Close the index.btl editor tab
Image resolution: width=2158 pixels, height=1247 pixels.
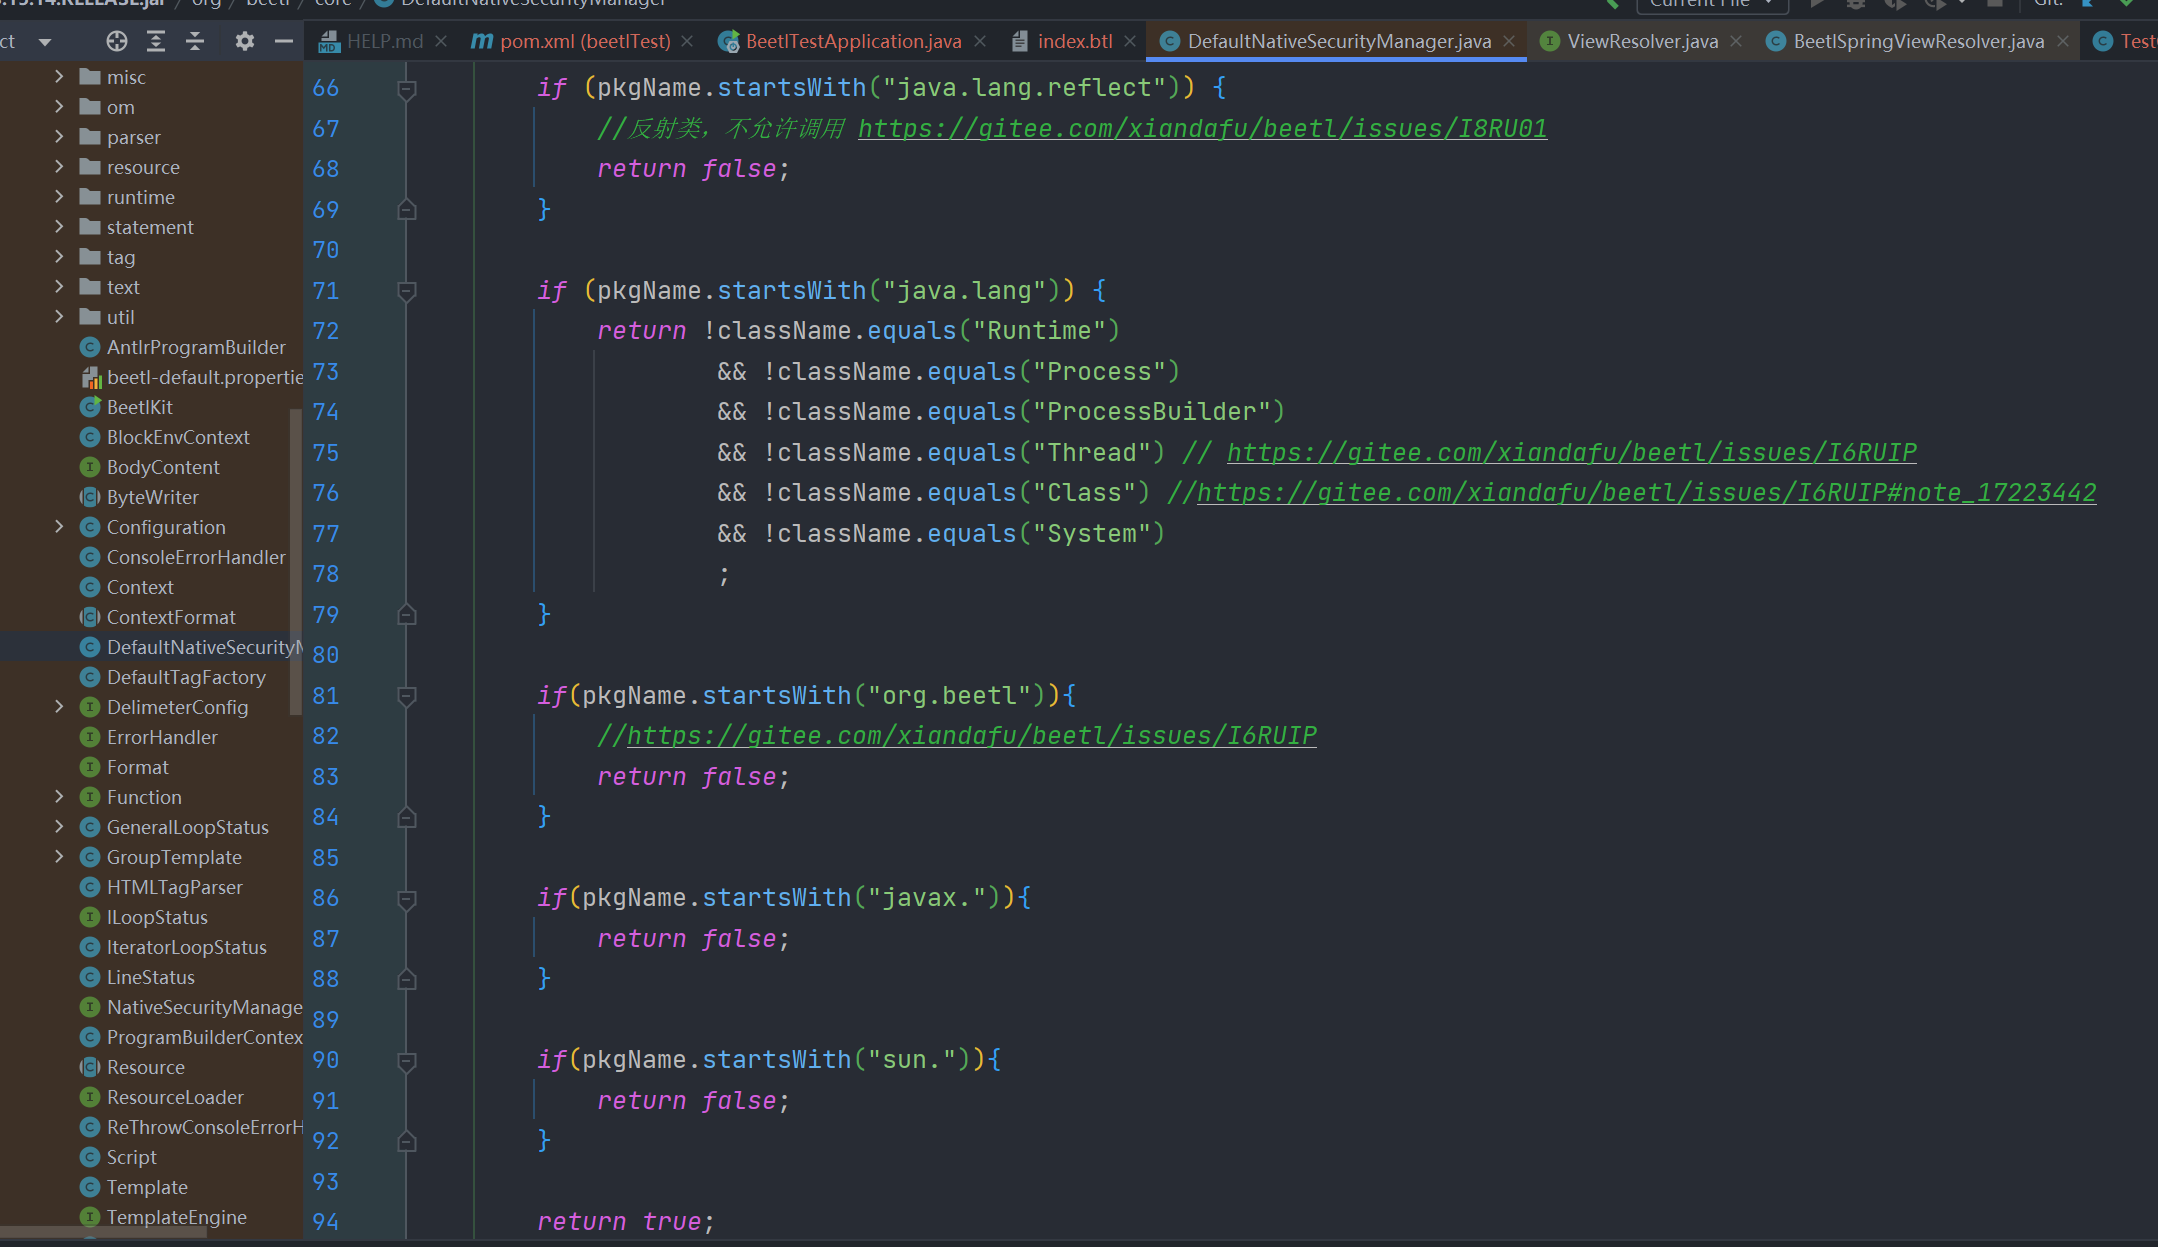(1130, 41)
